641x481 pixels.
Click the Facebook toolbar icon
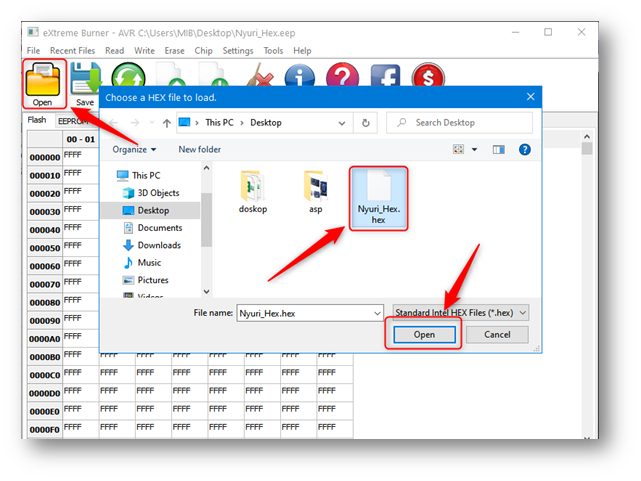[x=385, y=75]
